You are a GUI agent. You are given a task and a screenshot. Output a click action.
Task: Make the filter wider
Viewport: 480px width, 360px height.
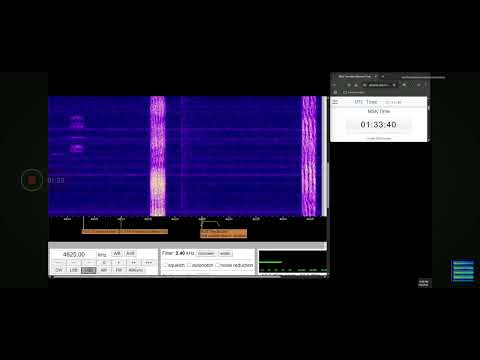(225, 253)
